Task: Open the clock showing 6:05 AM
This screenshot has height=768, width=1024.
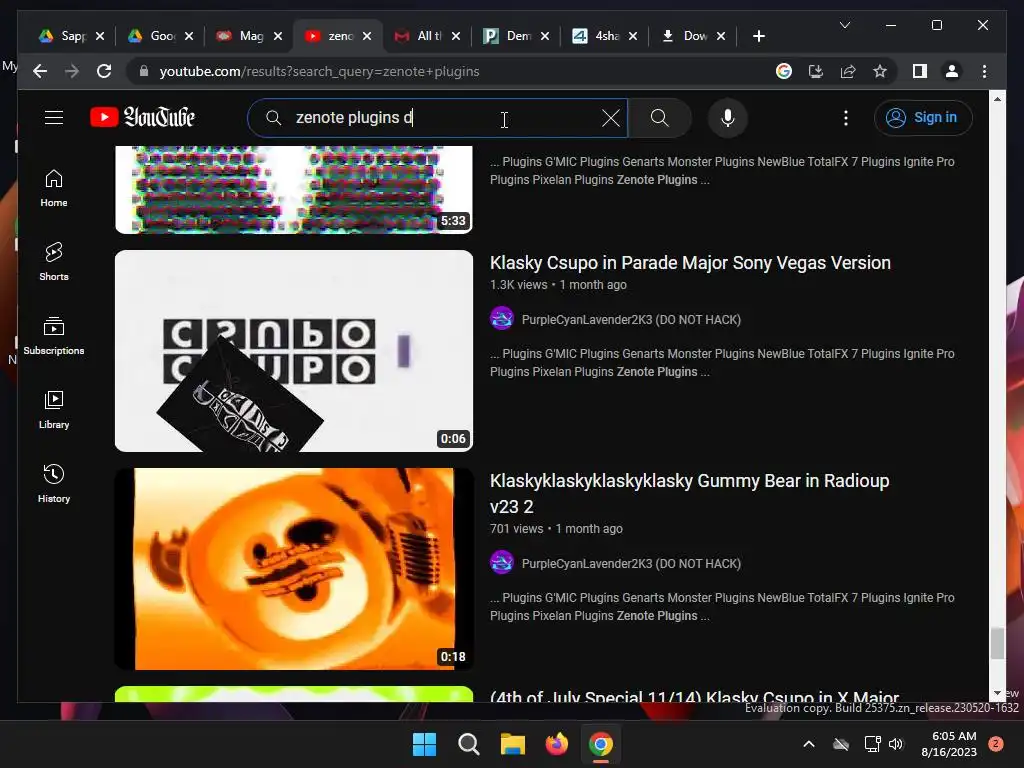Action: tap(949, 744)
